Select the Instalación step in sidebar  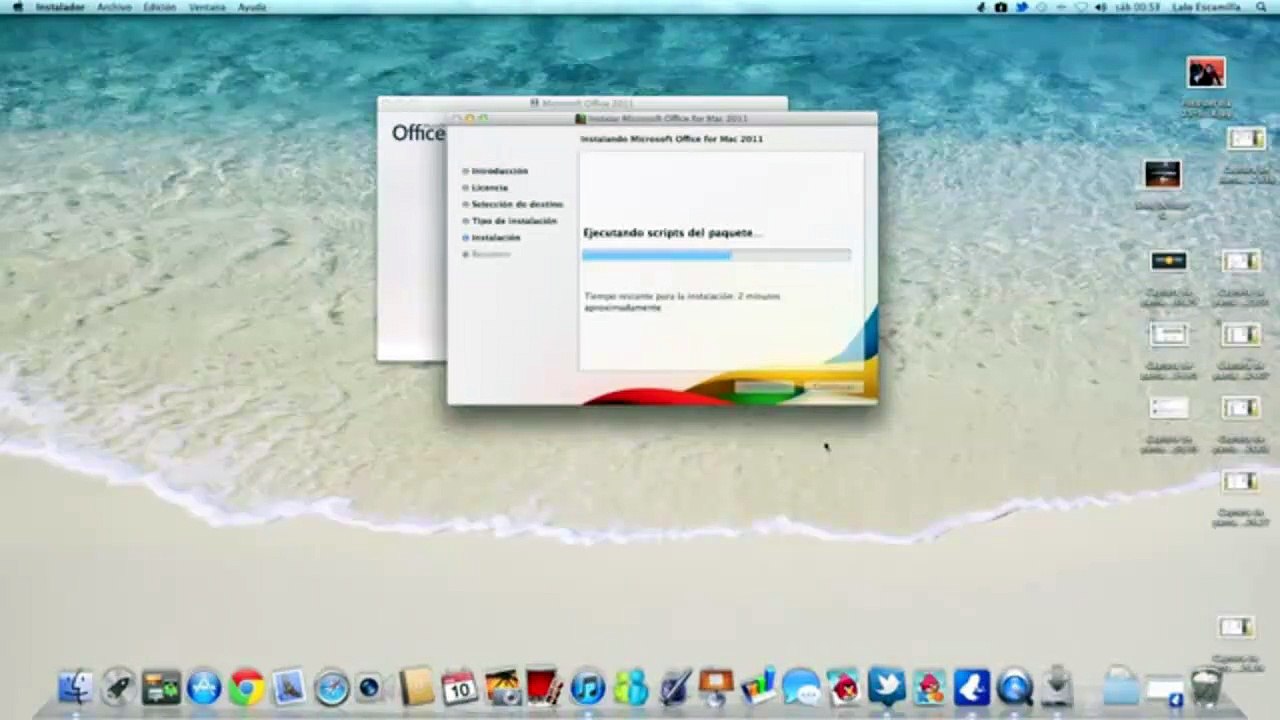click(x=495, y=238)
